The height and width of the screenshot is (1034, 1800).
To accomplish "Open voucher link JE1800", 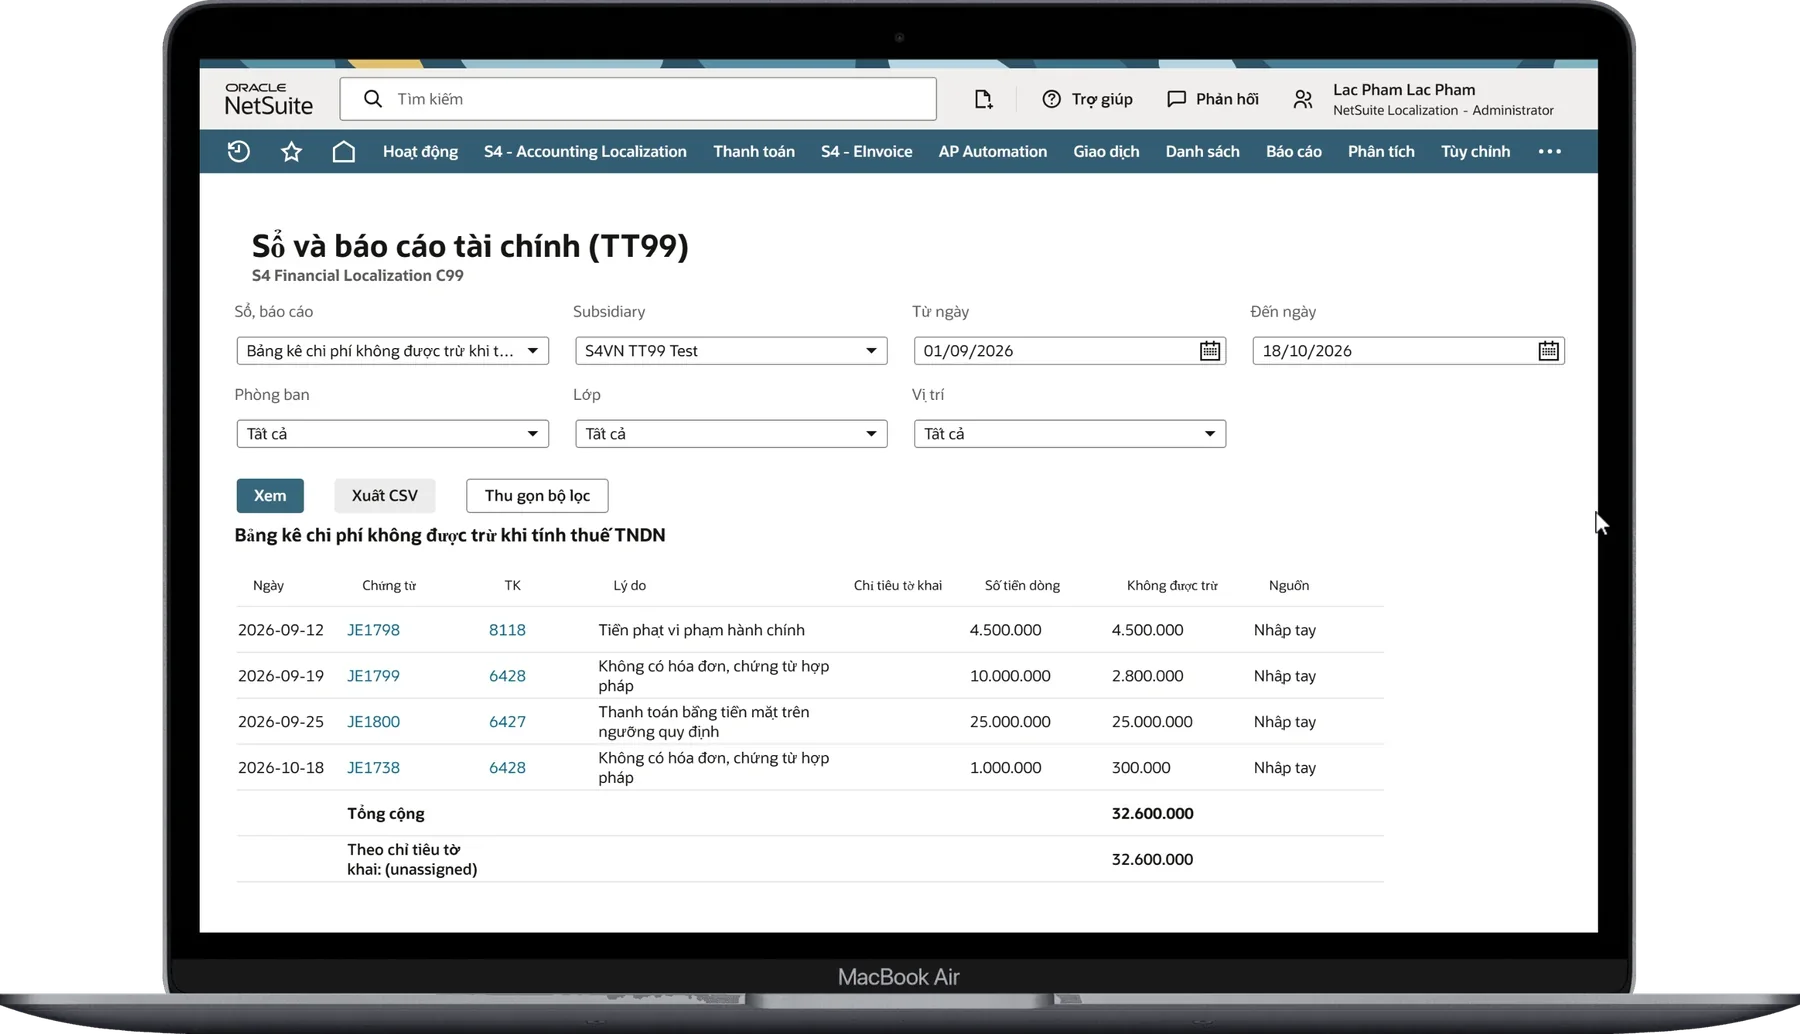I will (373, 722).
